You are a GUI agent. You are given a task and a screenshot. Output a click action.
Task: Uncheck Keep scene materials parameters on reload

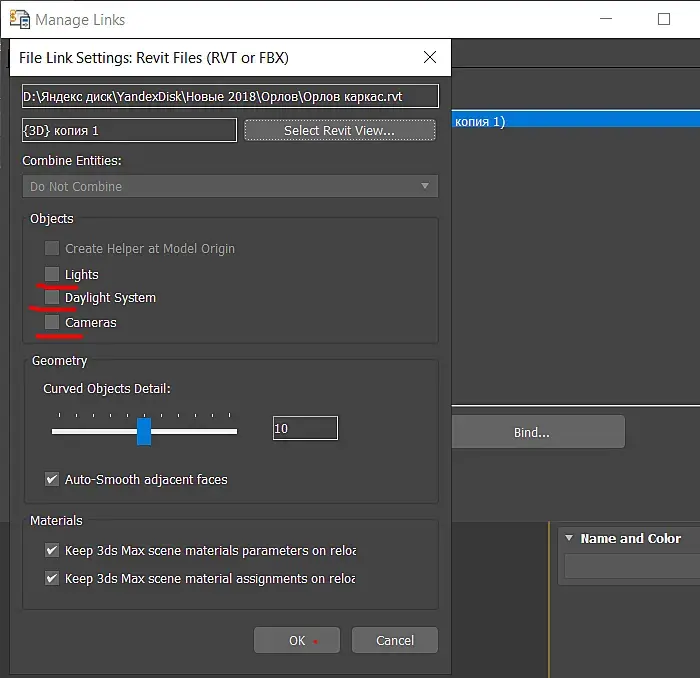click(52, 550)
